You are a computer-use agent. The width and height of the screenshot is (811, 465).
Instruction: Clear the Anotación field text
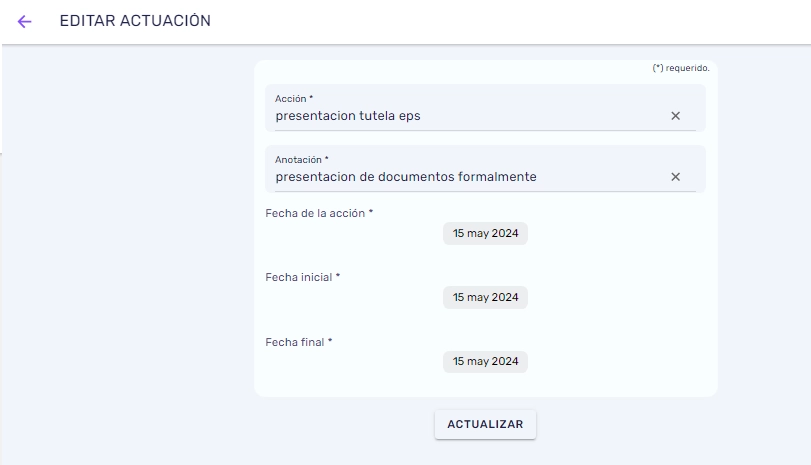675,177
